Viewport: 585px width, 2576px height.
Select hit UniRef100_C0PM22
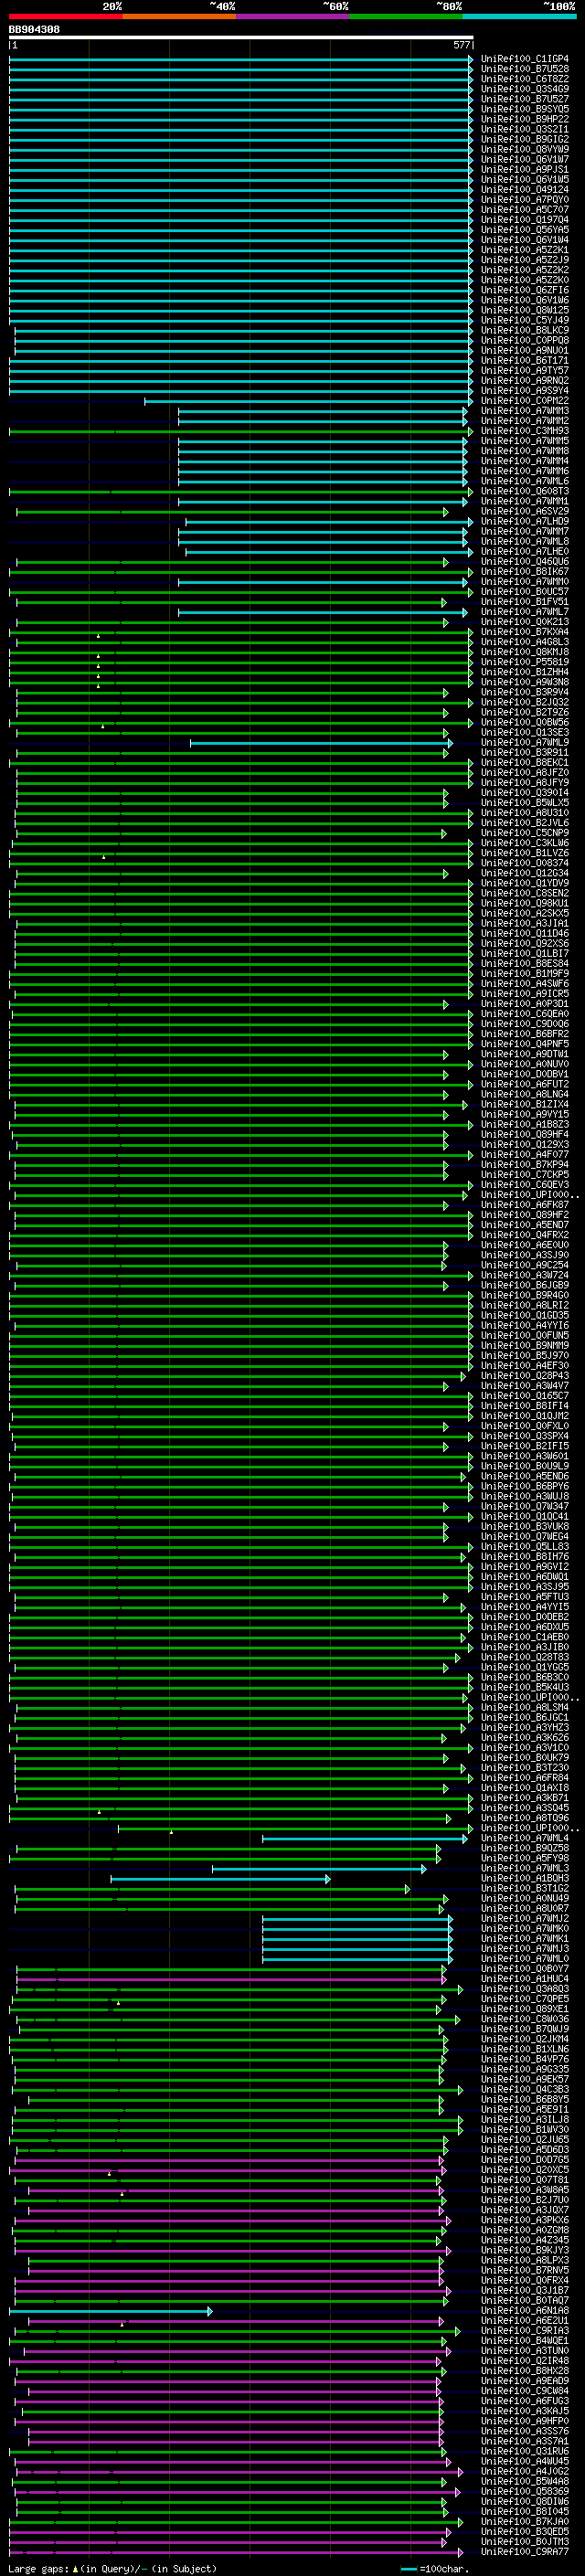click(525, 401)
